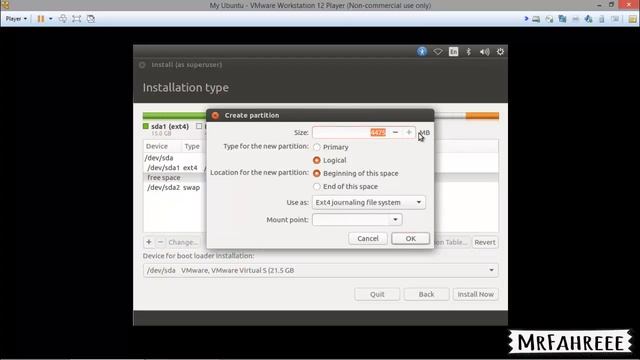Open the sound volume indicator
The image size is (640, 360).
pos(484,52)
